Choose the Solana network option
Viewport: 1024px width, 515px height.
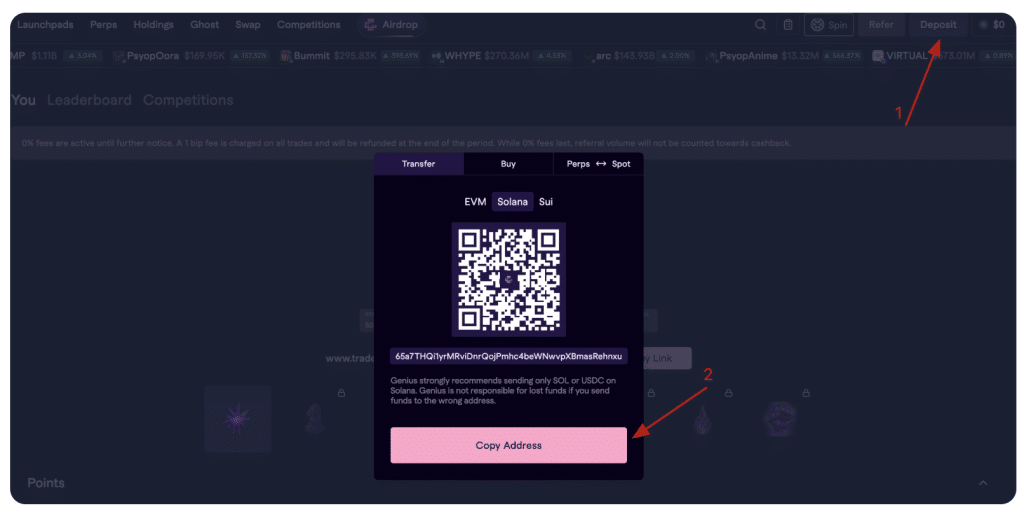pos(513,202)
